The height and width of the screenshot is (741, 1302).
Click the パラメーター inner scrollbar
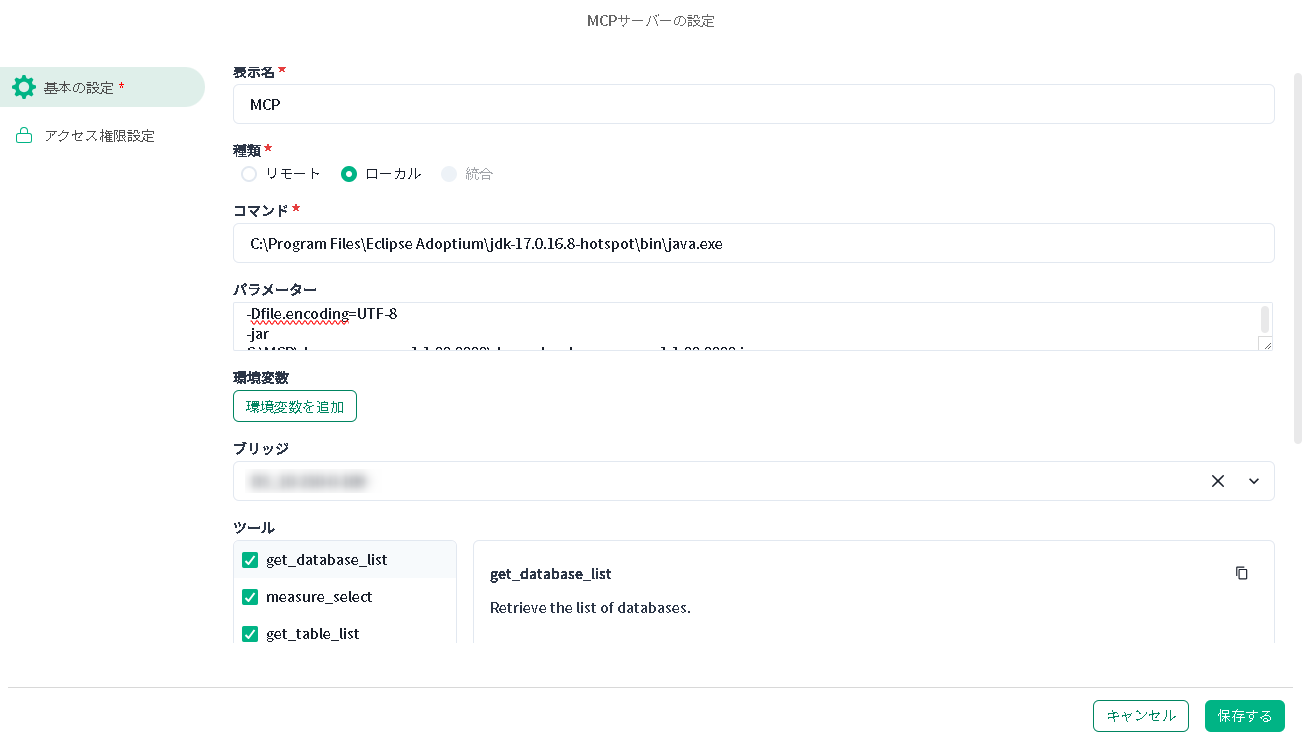[x=1265, y=320]
